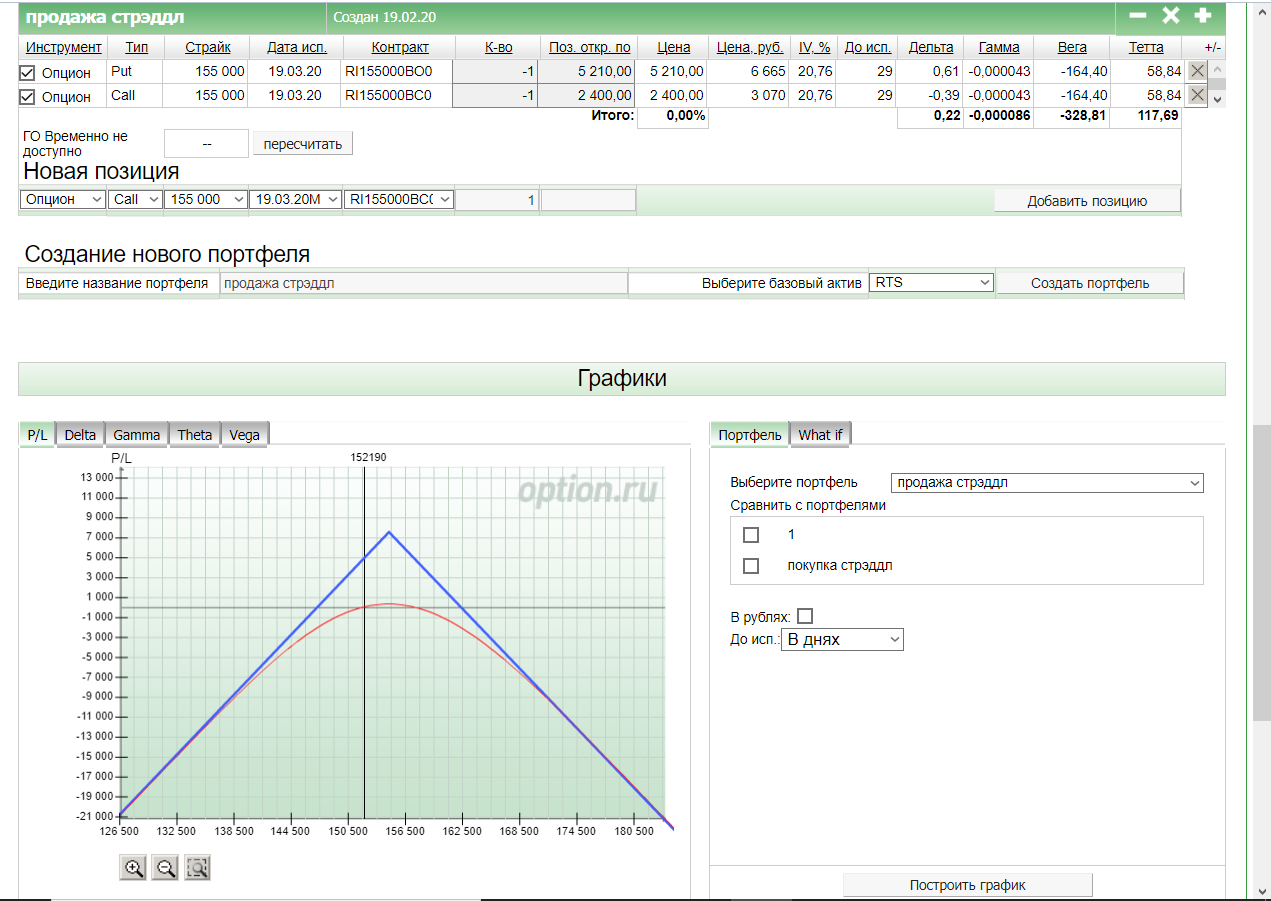1271x901 pixels.
Task: Reset chart zoom to fit
Action: (198, 868)
